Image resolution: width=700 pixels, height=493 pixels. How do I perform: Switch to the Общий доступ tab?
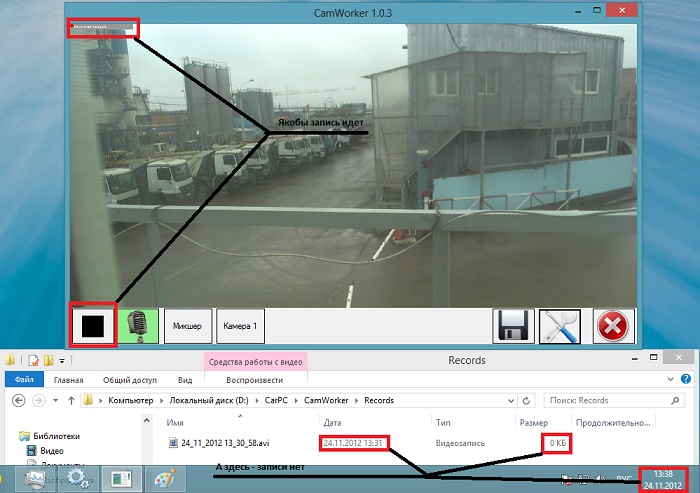click(x=130, y=380)
